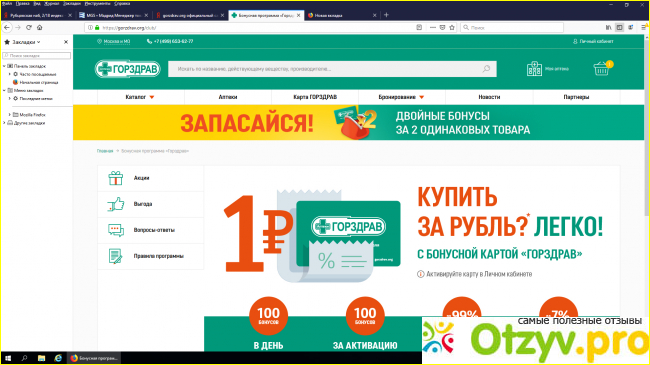Click the address bar URL
Viewport: 650px width, 365px height.
pos(129,28)
